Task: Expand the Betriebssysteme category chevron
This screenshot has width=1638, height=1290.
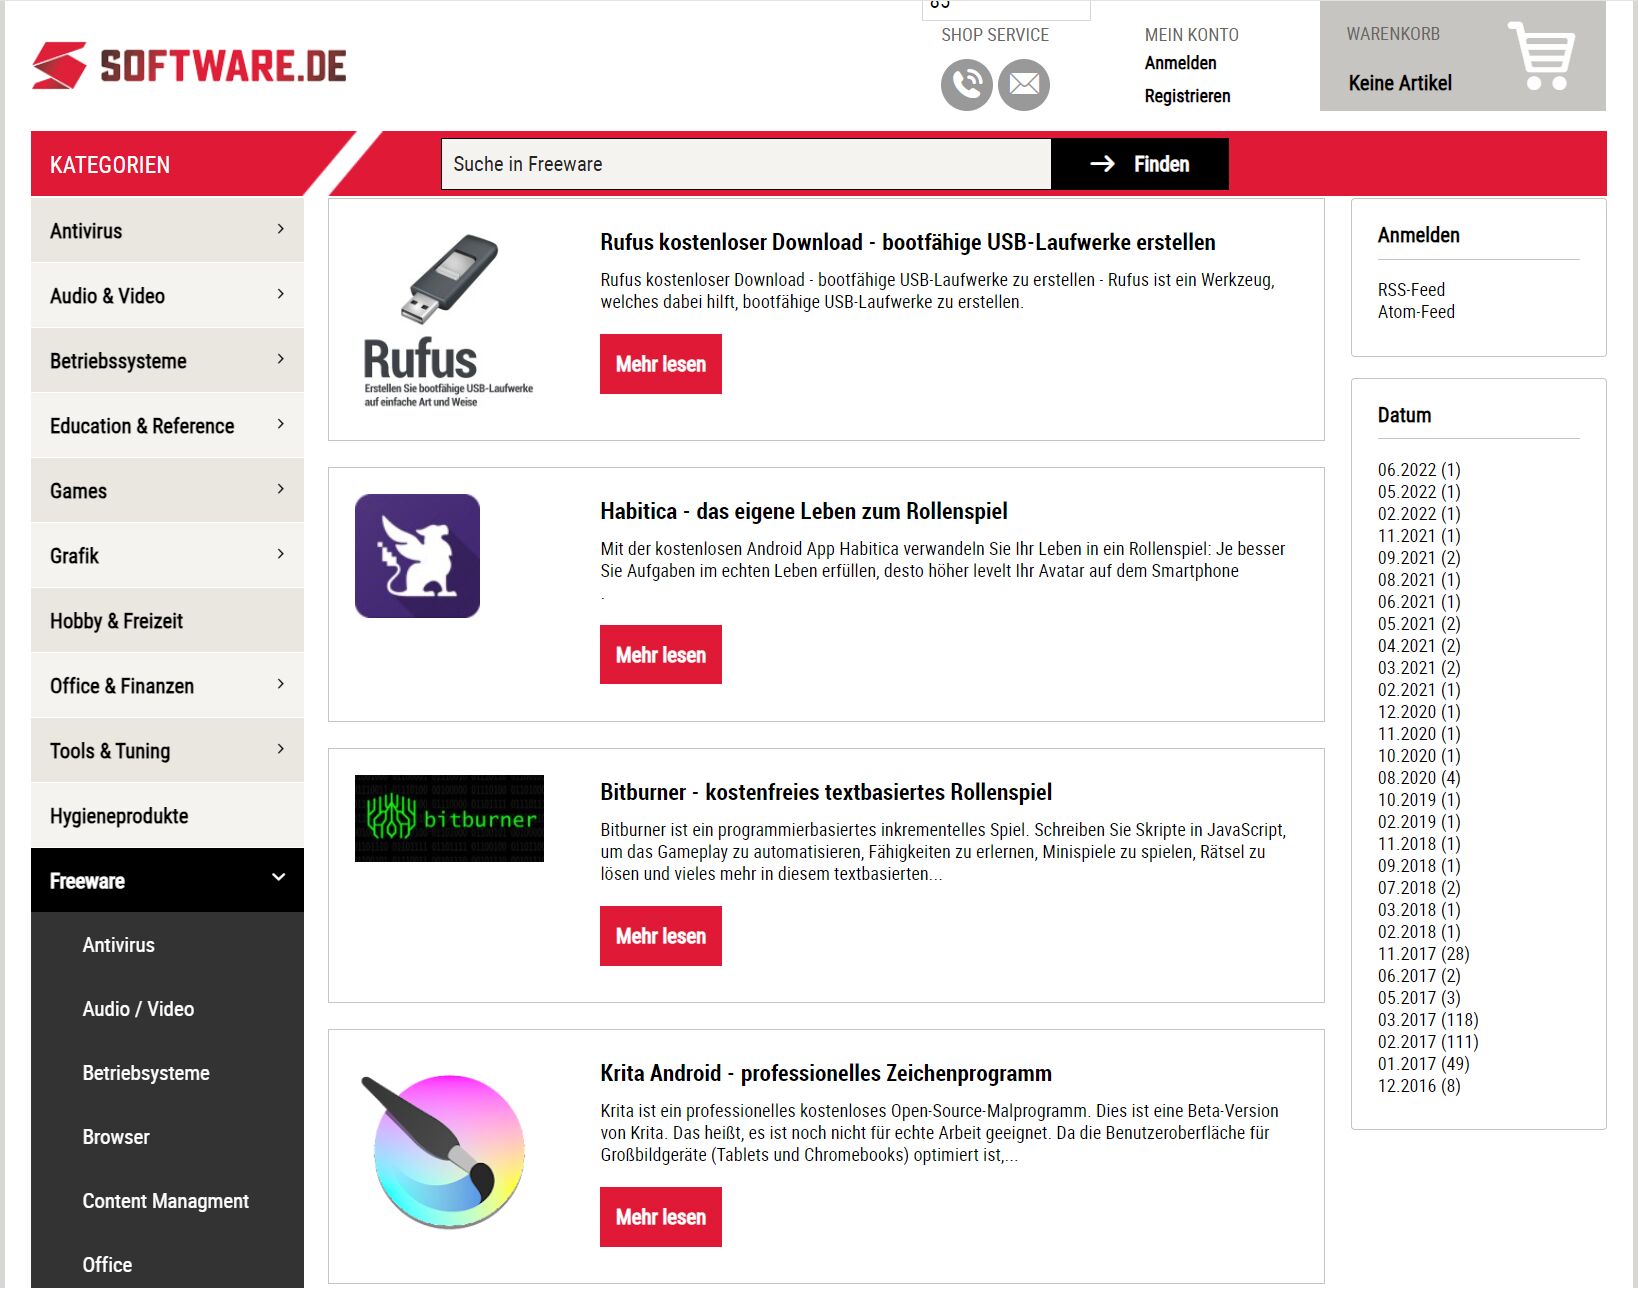Action: (x=280, y=359)
